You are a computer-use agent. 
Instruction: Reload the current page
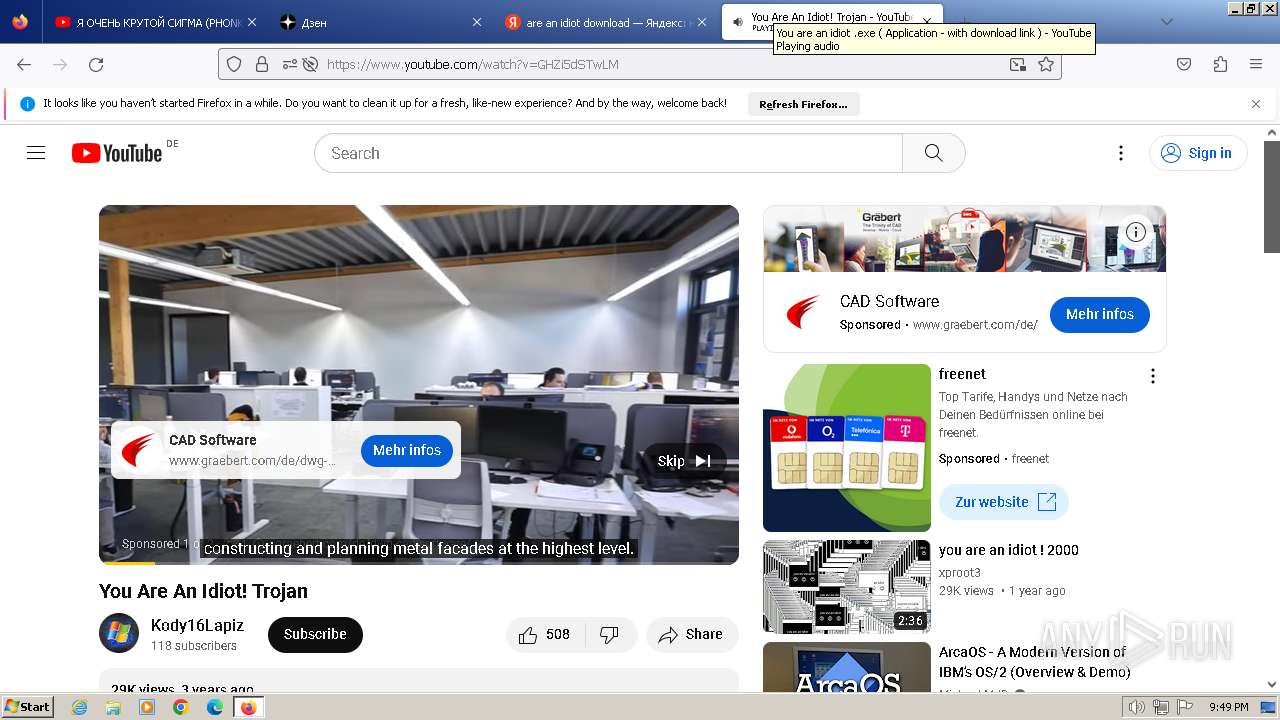click(x=96, y=64)
